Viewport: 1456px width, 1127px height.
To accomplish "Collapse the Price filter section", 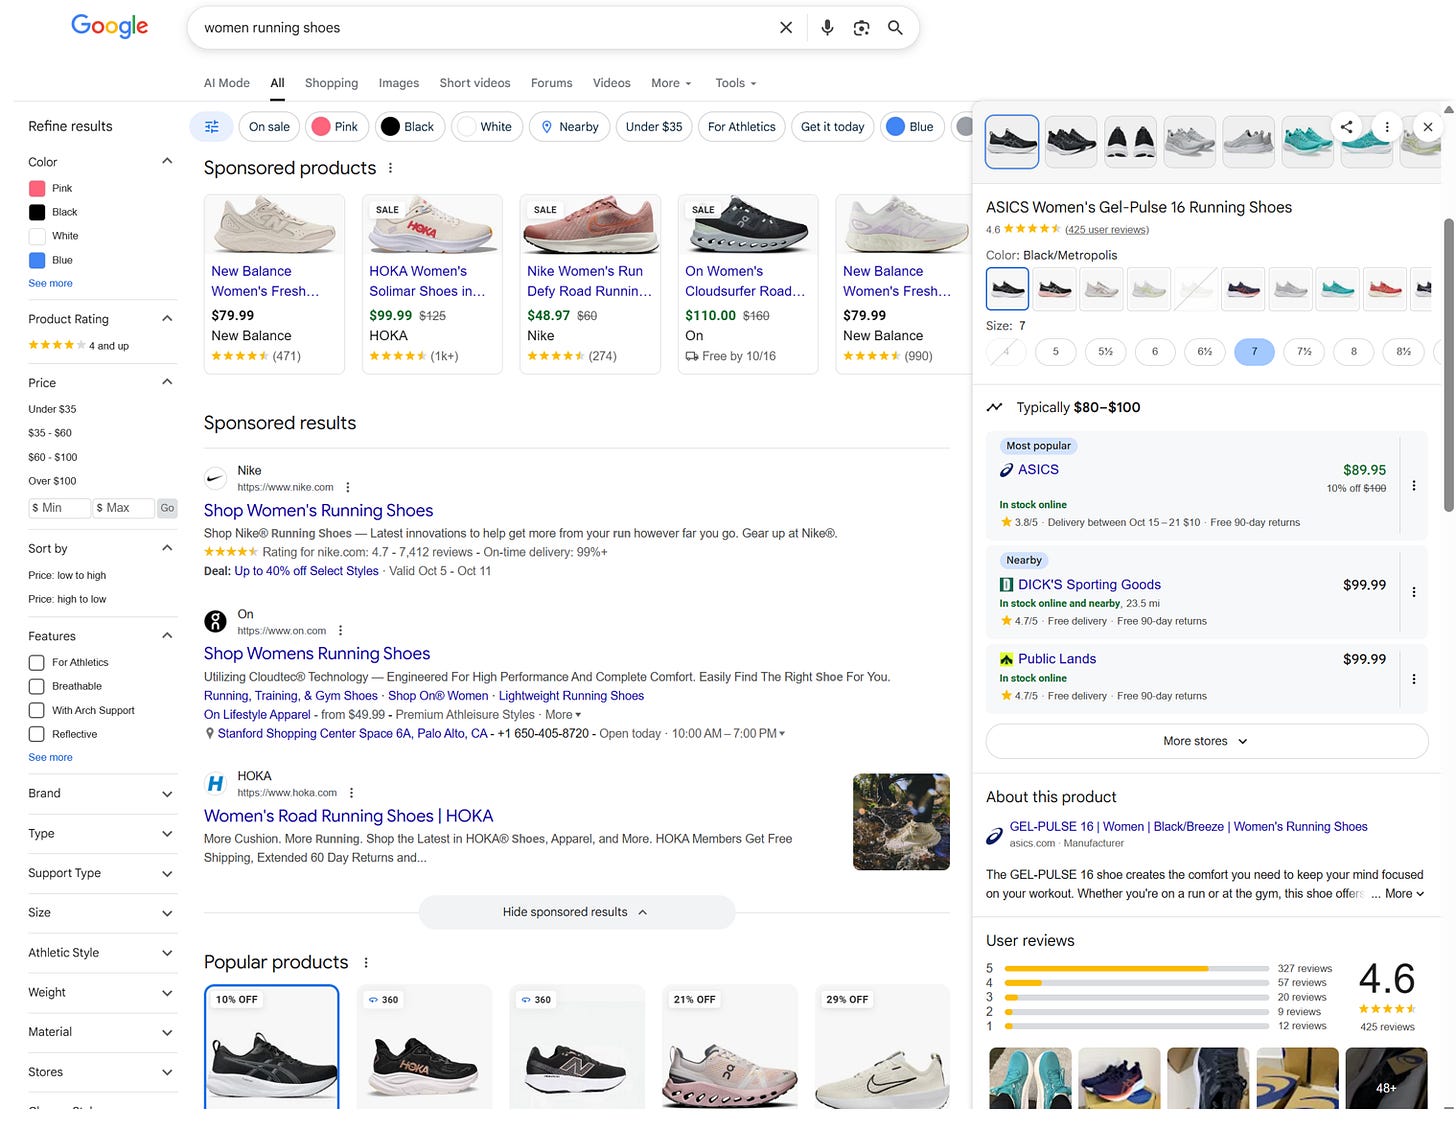I will click(x=167, y=382).
